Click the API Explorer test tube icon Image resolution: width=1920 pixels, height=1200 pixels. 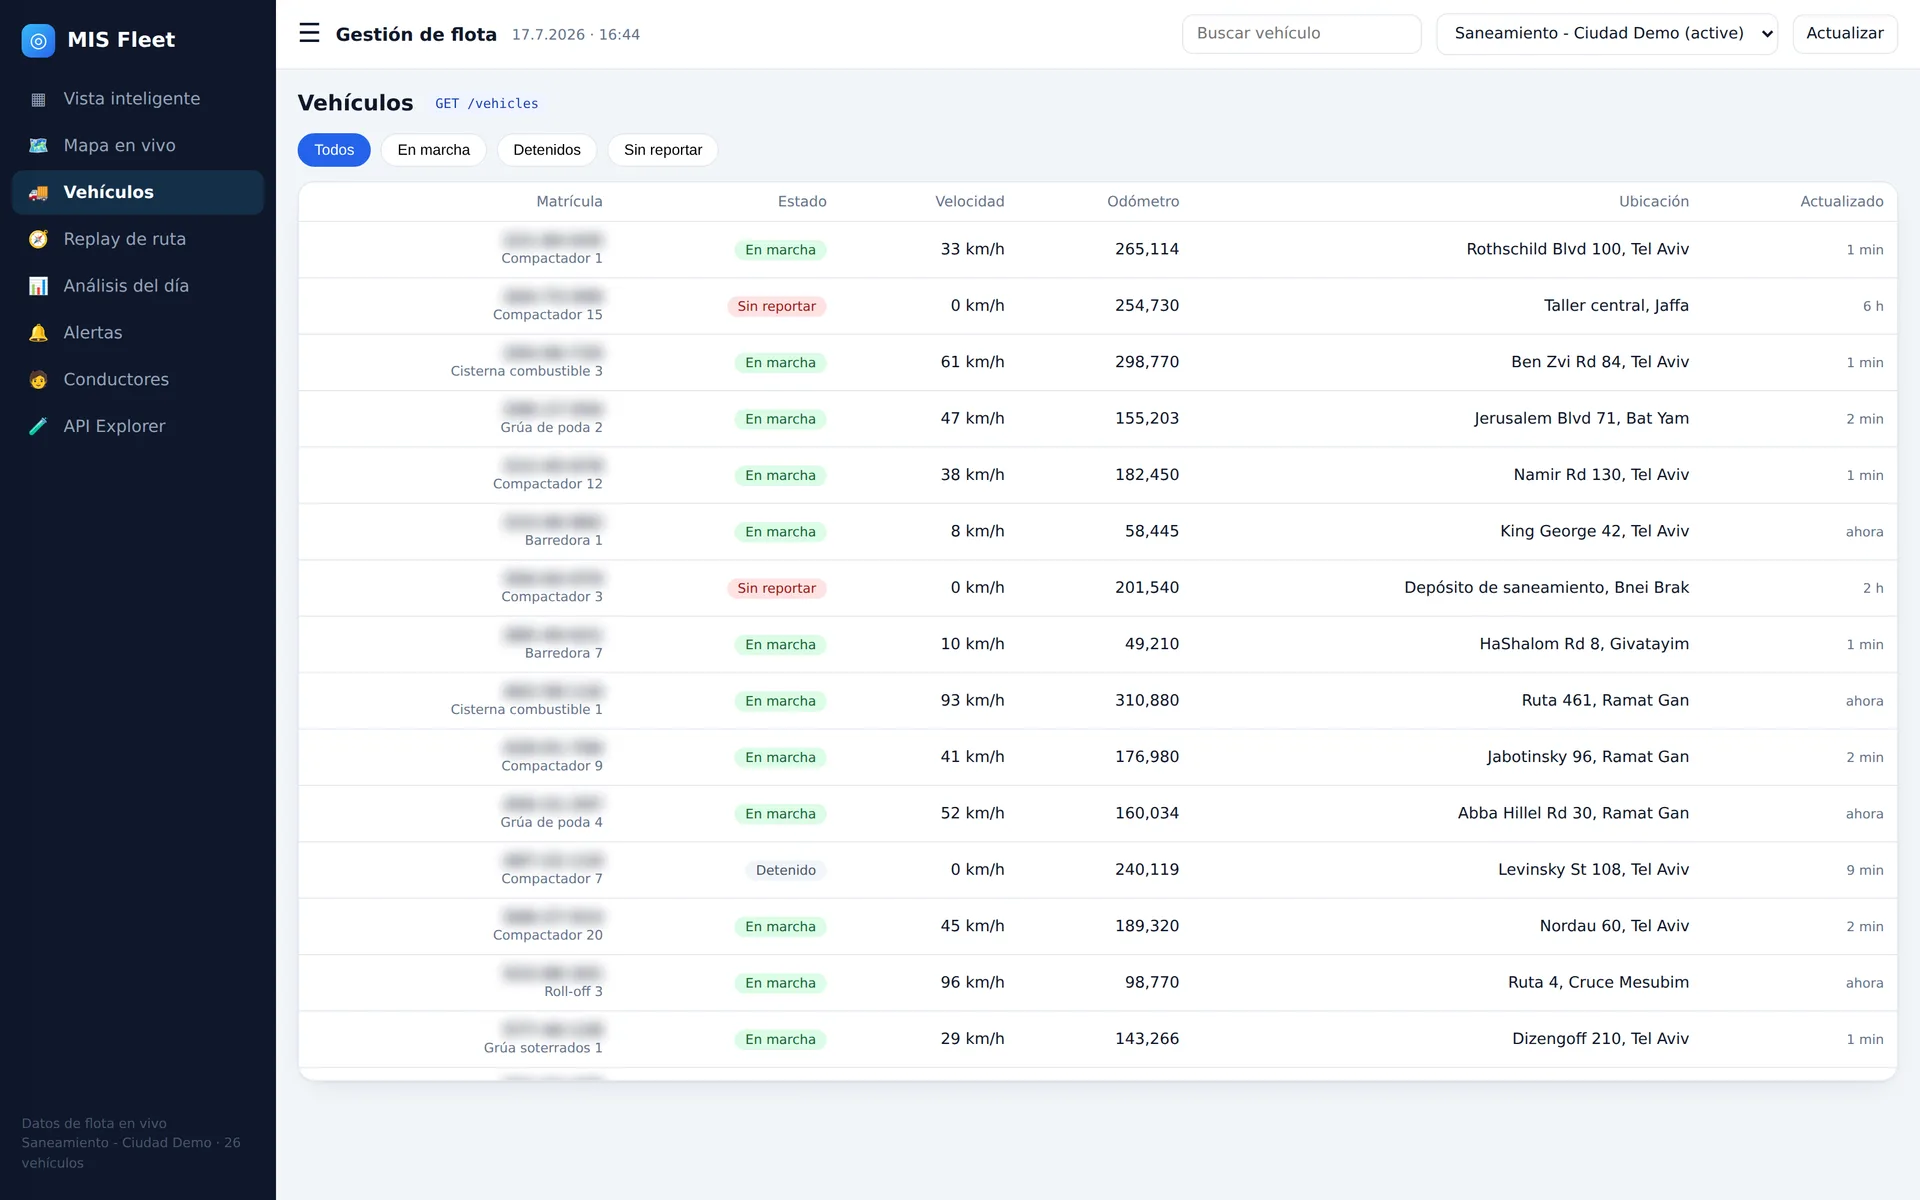[x=38, y=426]
